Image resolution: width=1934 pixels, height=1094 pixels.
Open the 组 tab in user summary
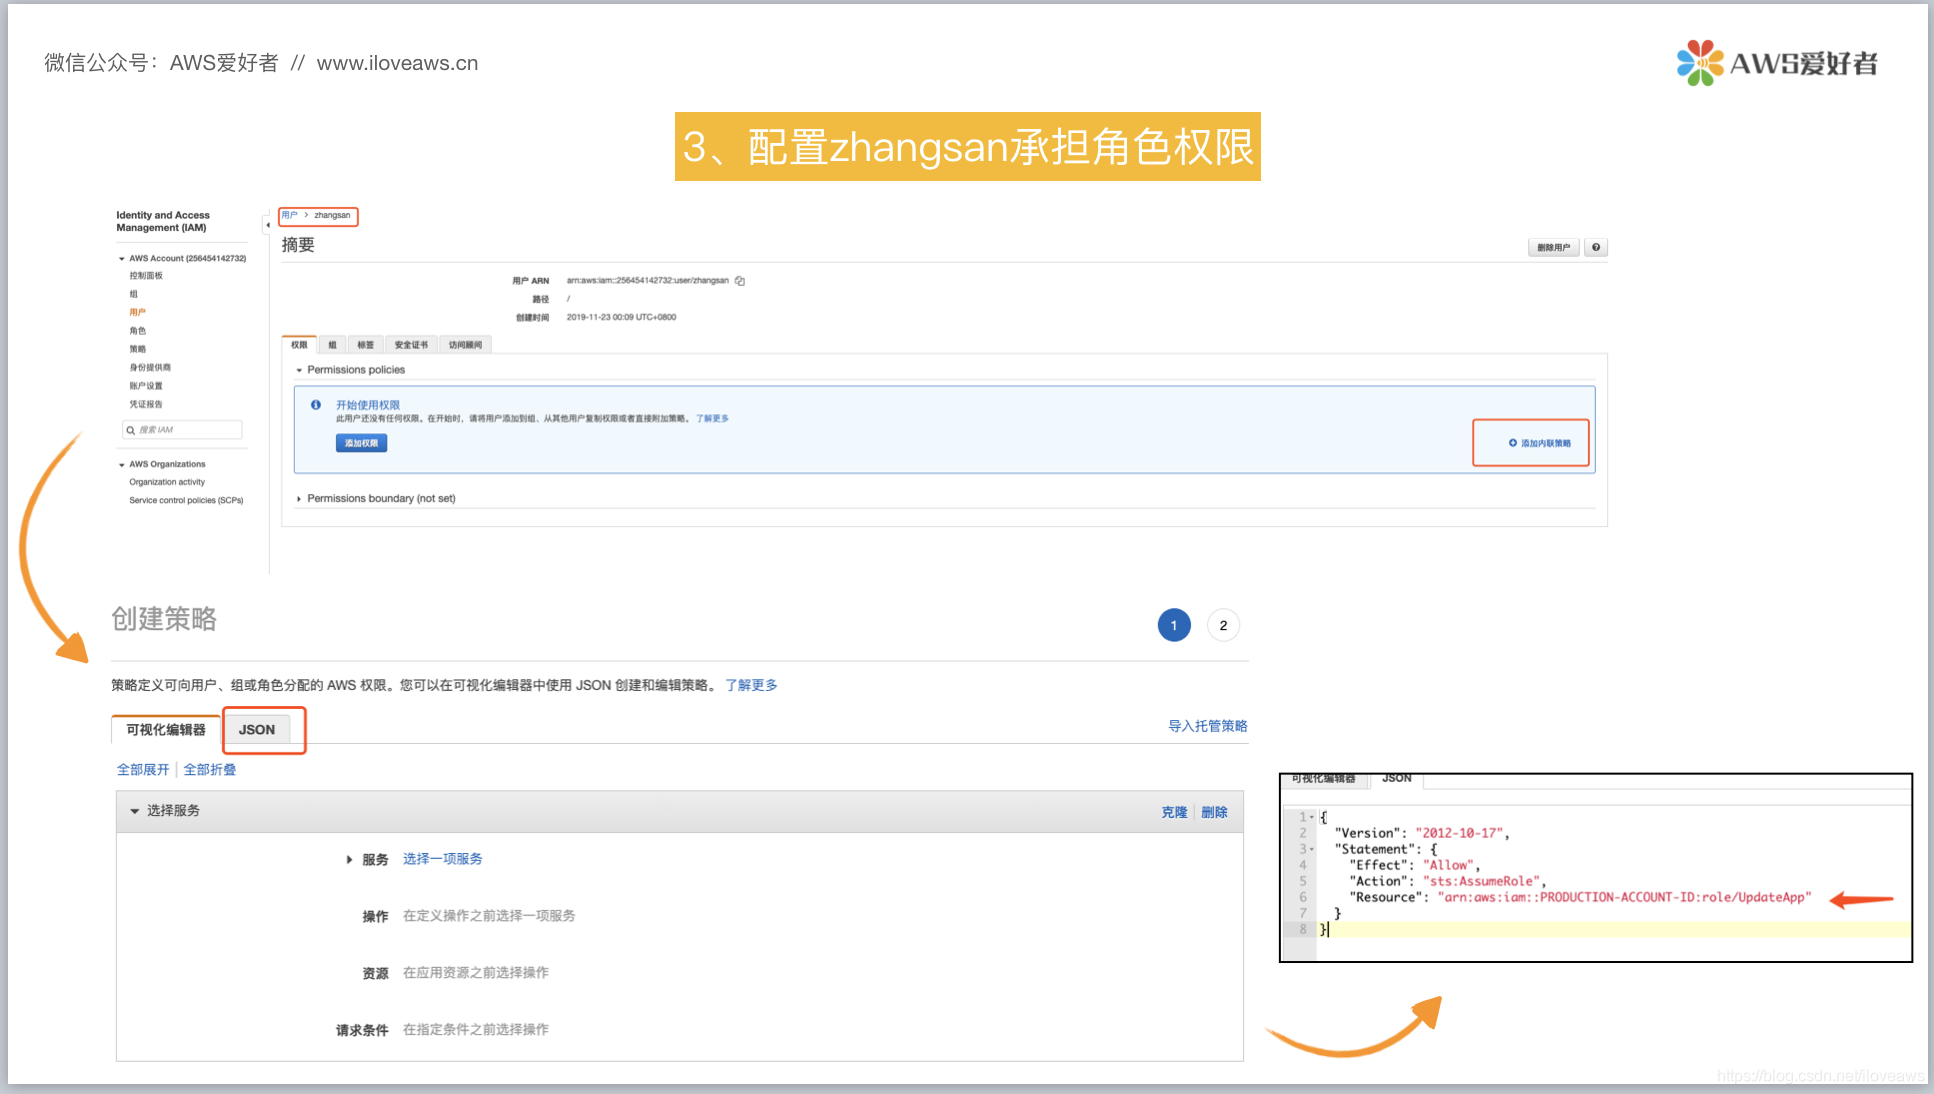[x=333, y=345]
